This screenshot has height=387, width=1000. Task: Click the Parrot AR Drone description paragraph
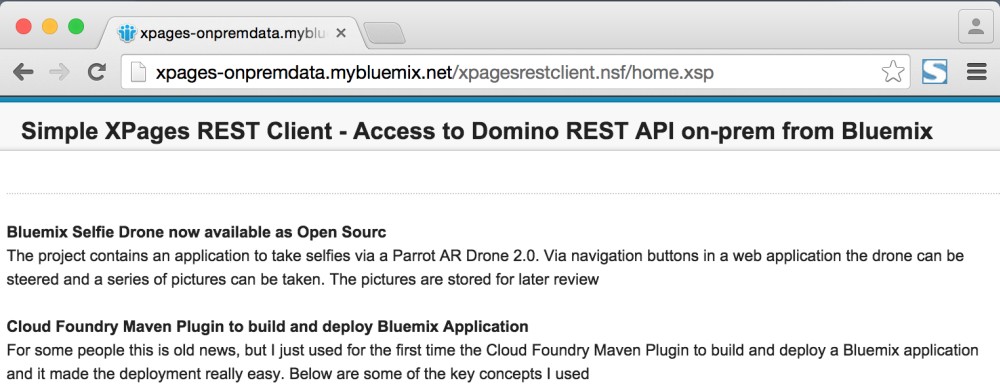click(x=485, y=268)
